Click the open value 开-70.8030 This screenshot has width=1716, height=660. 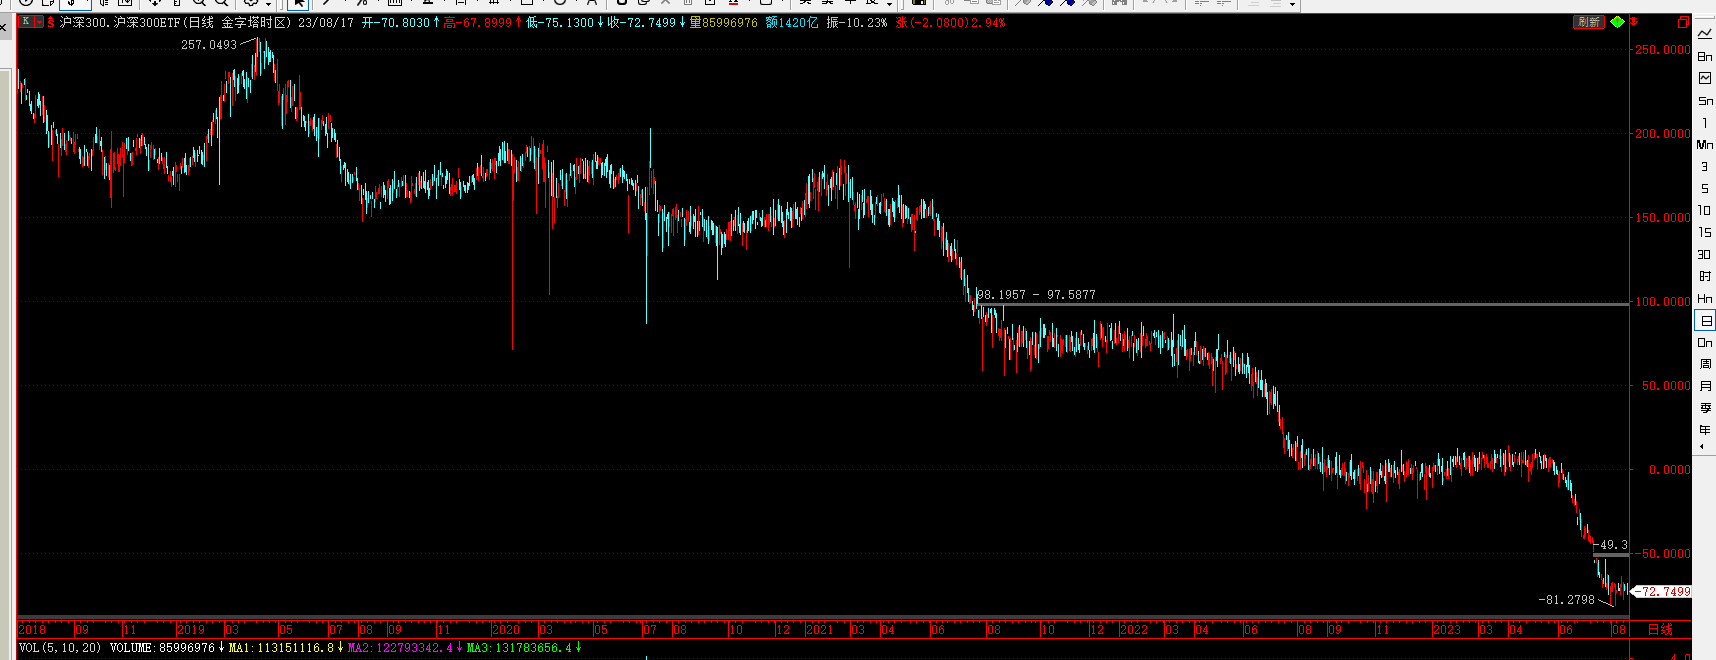(x=396, y=22)
